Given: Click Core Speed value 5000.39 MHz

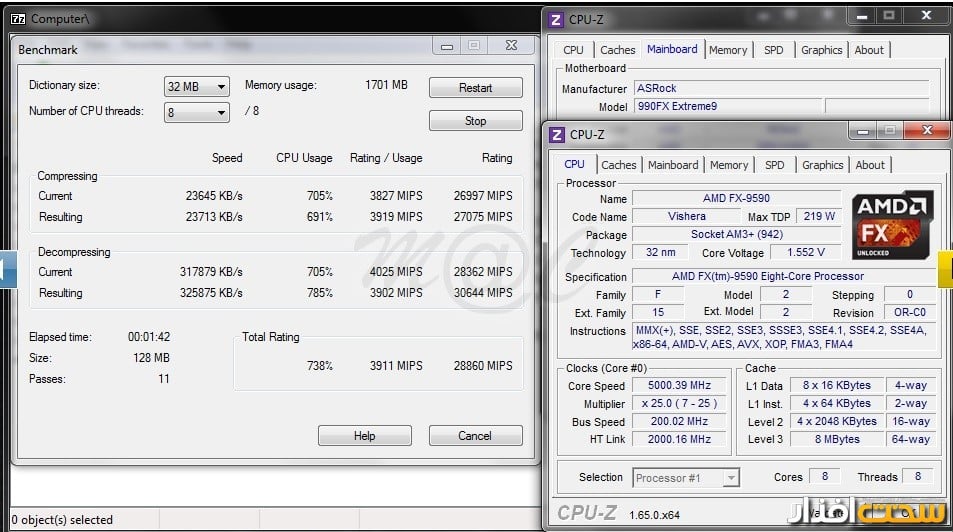Looking at the screenshot, I should (x=679, y=385).
